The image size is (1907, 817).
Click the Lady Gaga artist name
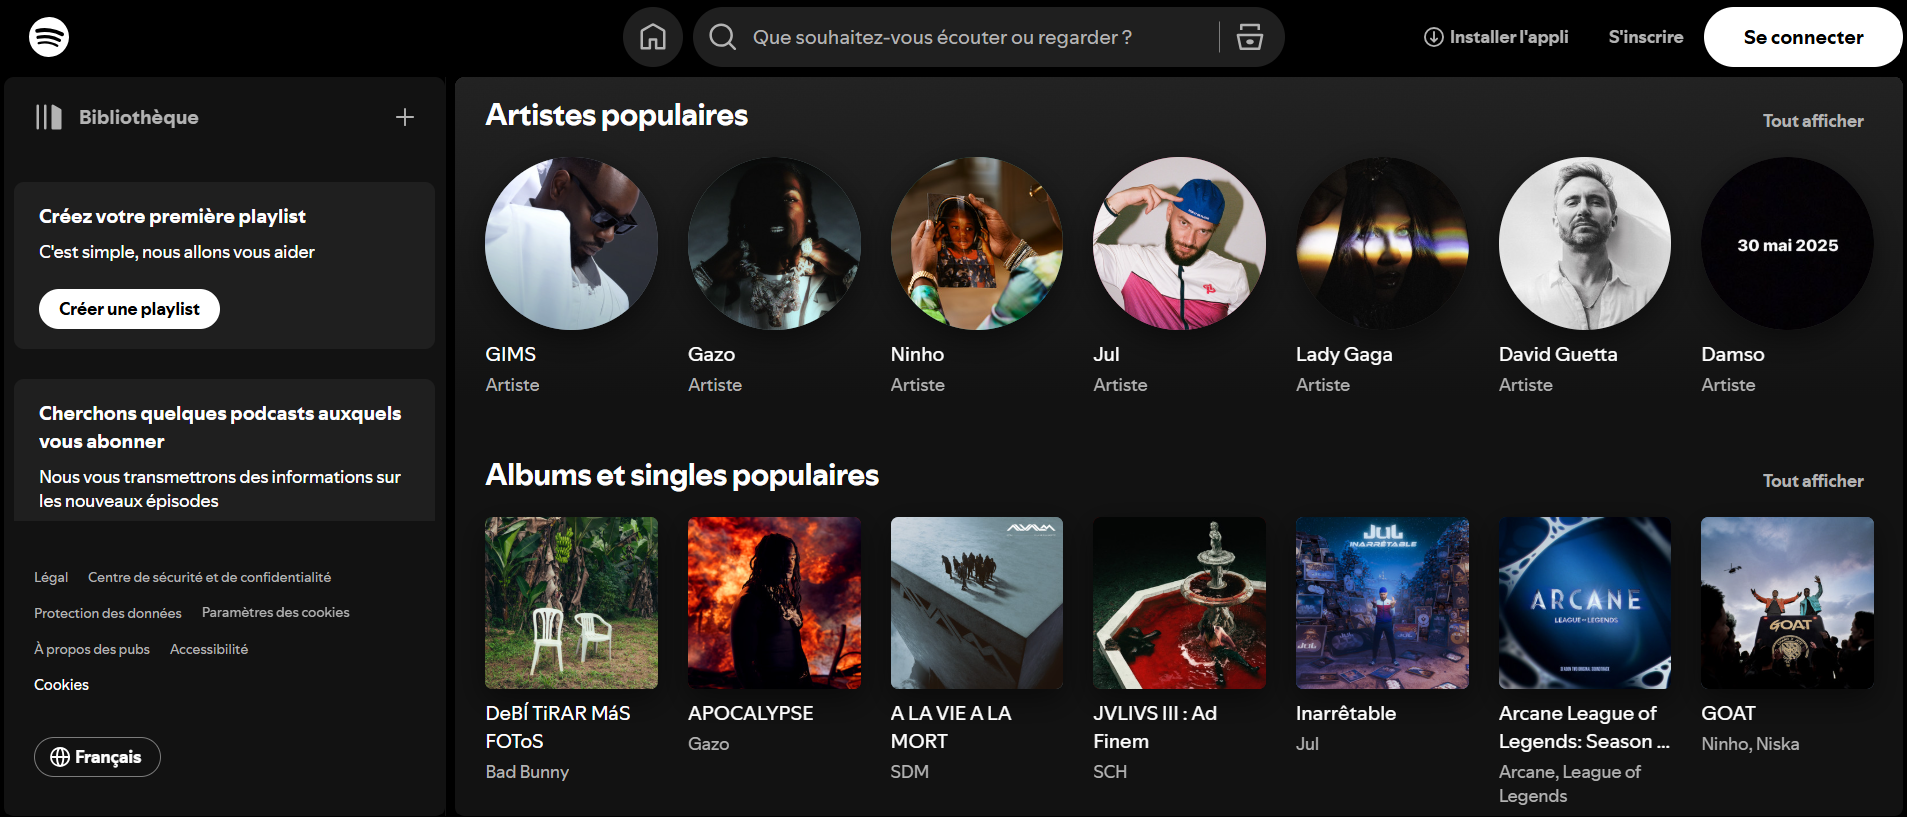pos(1344,354)
